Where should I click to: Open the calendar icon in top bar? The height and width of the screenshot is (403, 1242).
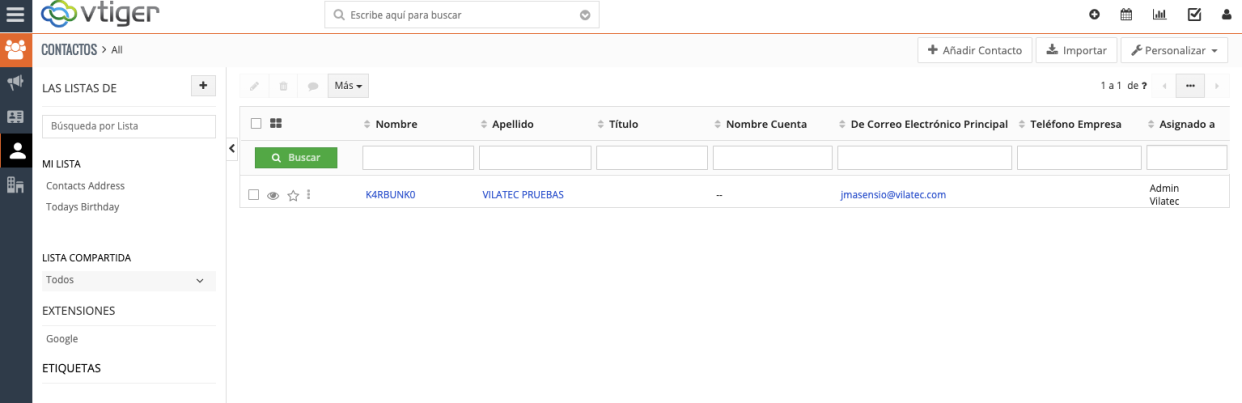tap(1126, 15)
